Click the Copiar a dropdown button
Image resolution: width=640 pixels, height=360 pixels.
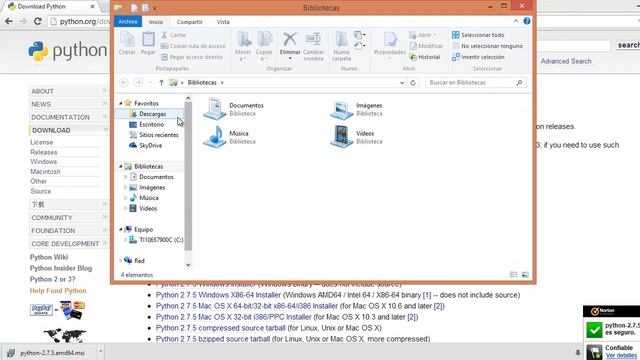[x=264, y=47]
